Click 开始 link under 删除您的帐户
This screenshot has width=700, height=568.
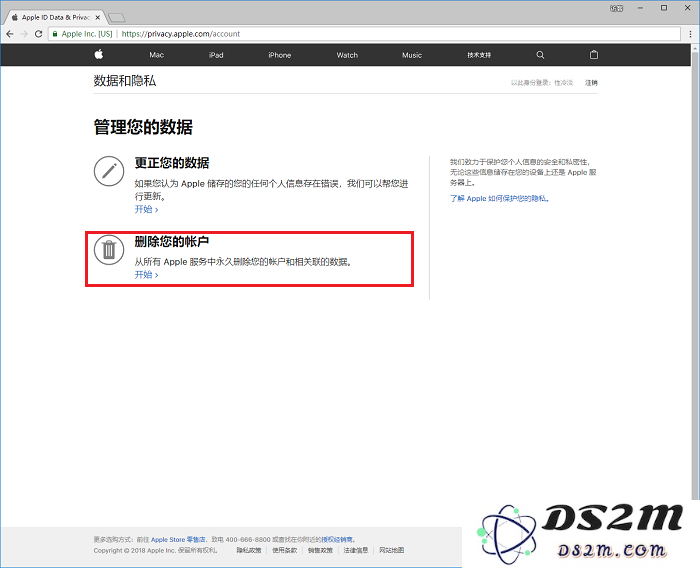[146, 274]
